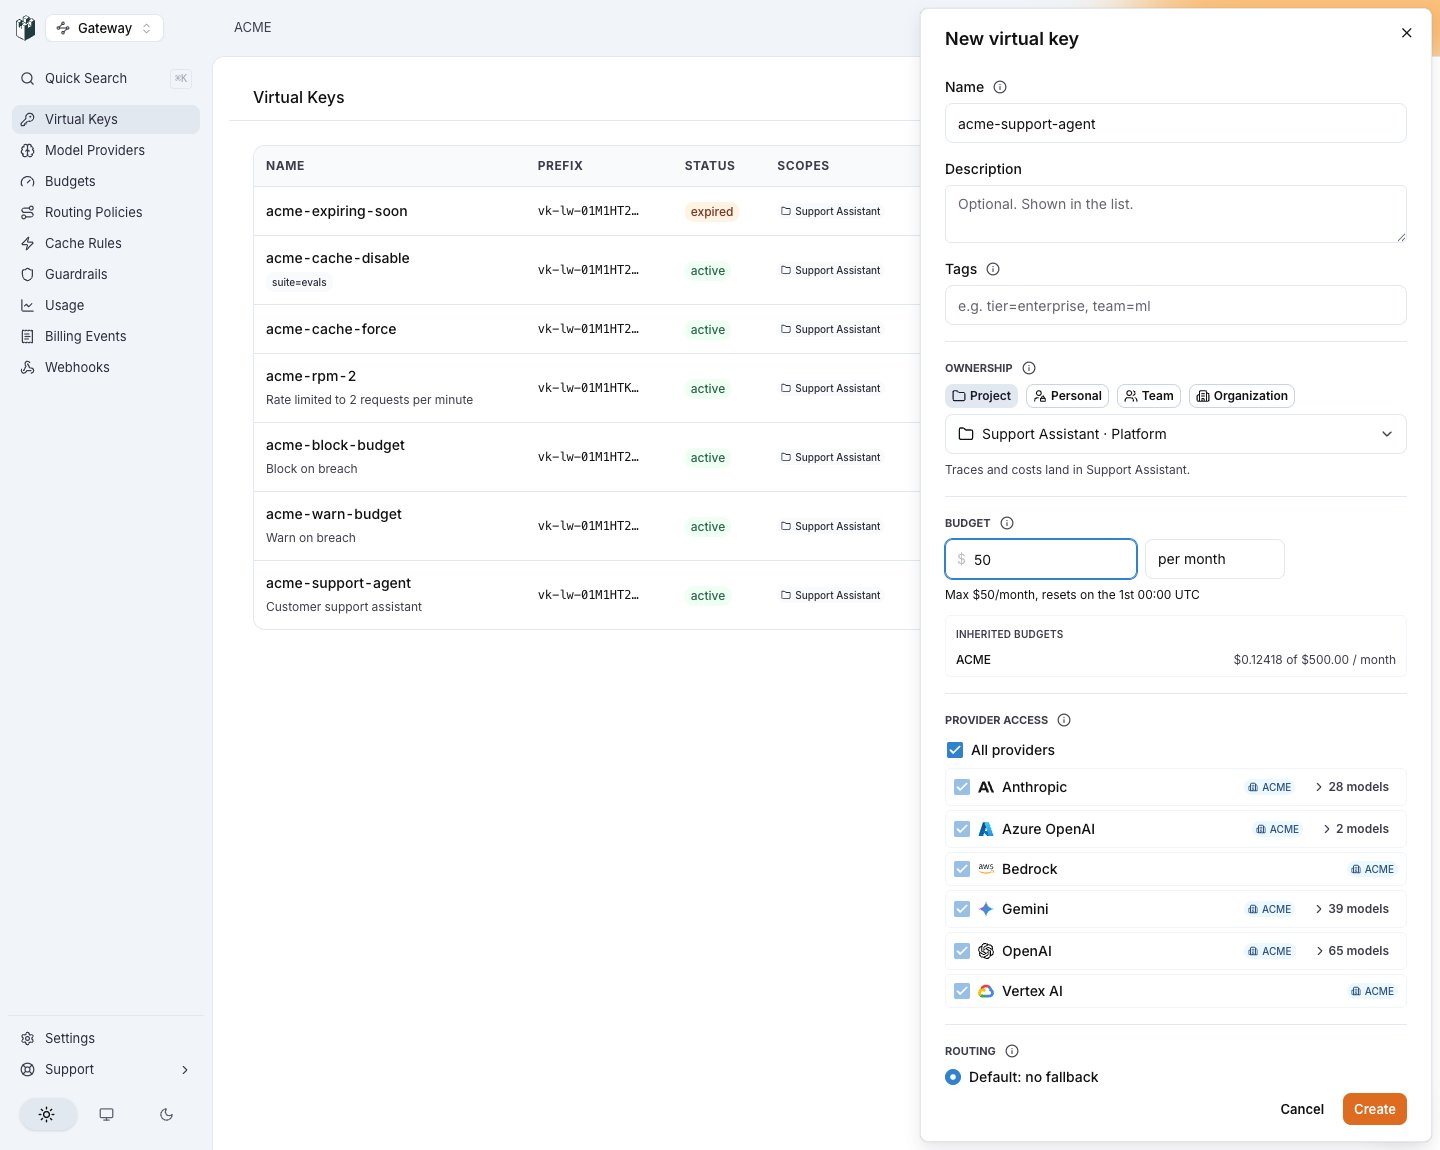
Task: Click the Support lifebuoy icon
Action: 28,1069
